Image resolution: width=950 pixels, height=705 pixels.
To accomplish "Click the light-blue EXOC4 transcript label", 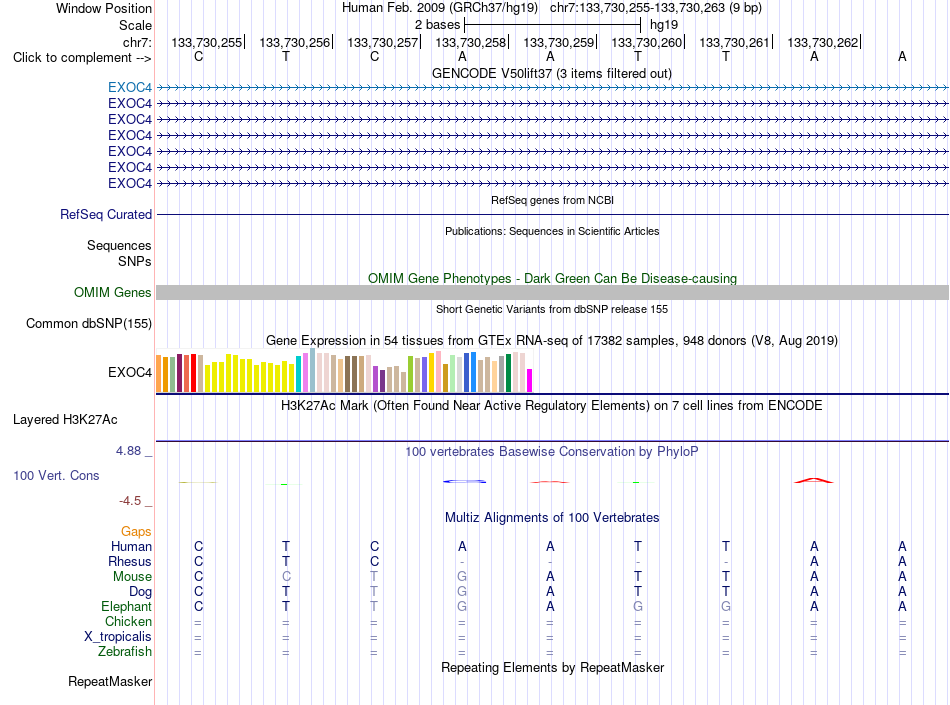I will 130,87.
